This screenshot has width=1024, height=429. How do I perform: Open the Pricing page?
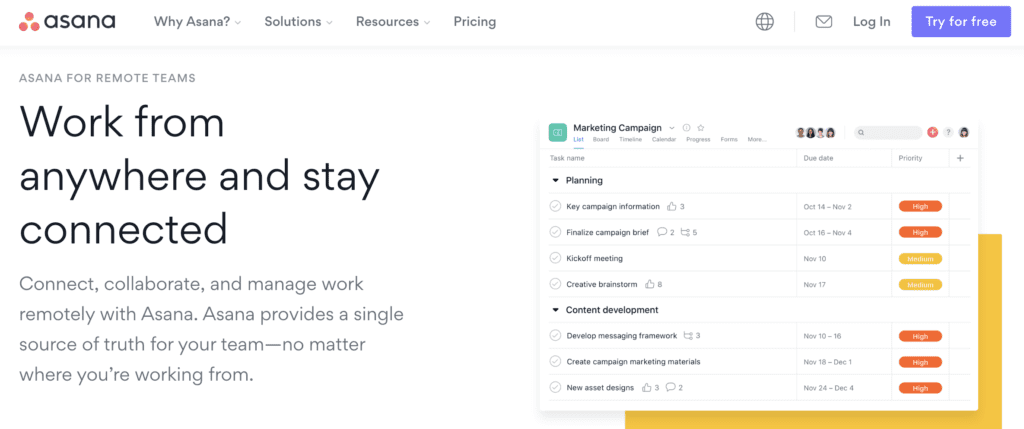pyautogui.click(x=475, y=22)
